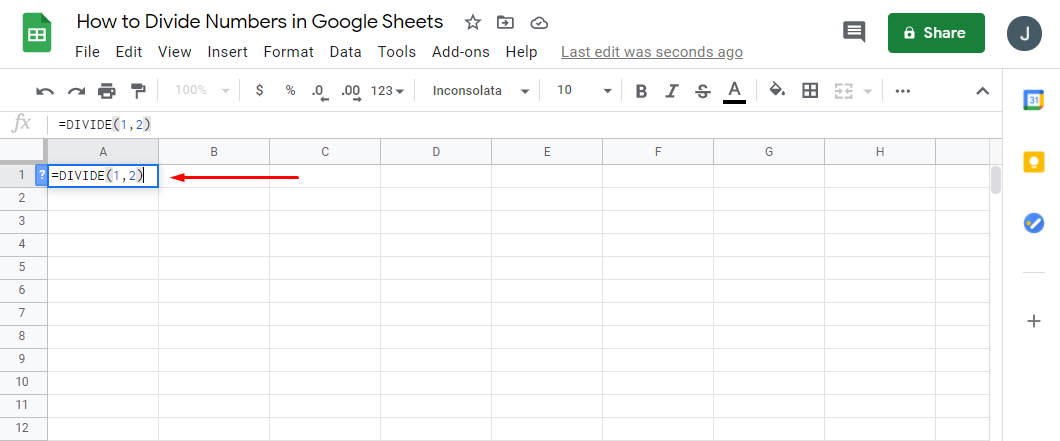This screenshot has width=1060, height=441.
Task: Open the Inconsolata font dropdown
Action: point(481,91)
